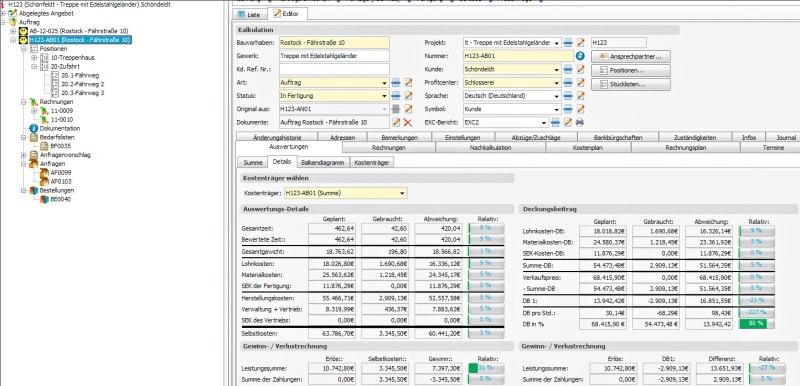Image resolution: width=800 pixels, height=386 pixels.
Task: Click the green 80 % DB in % bar
Action: pos(756,323)
